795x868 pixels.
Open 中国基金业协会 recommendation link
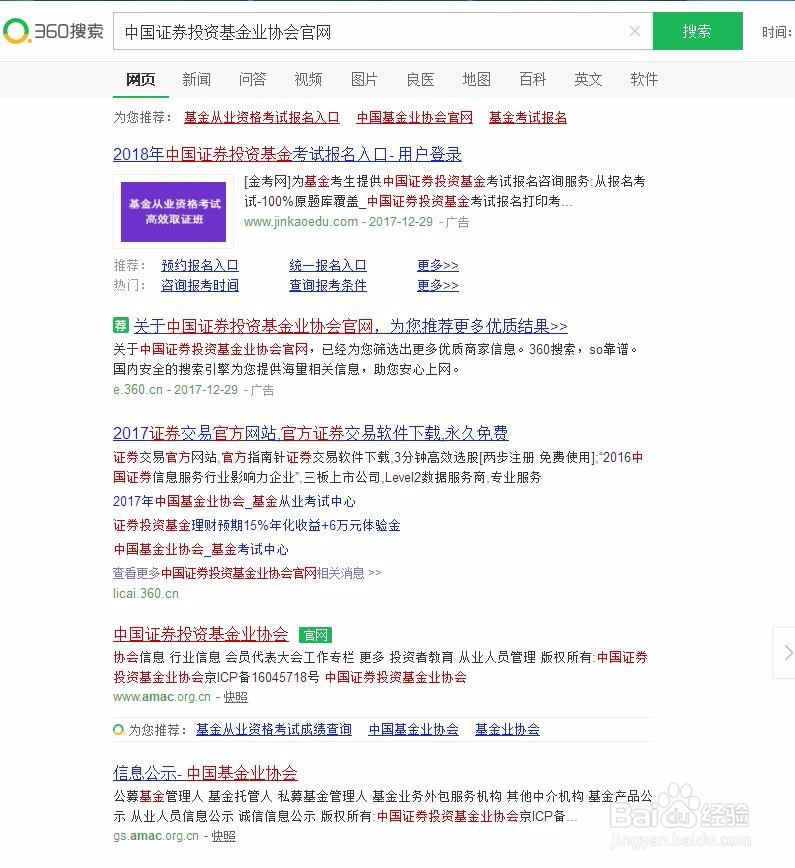coord(414,730)
